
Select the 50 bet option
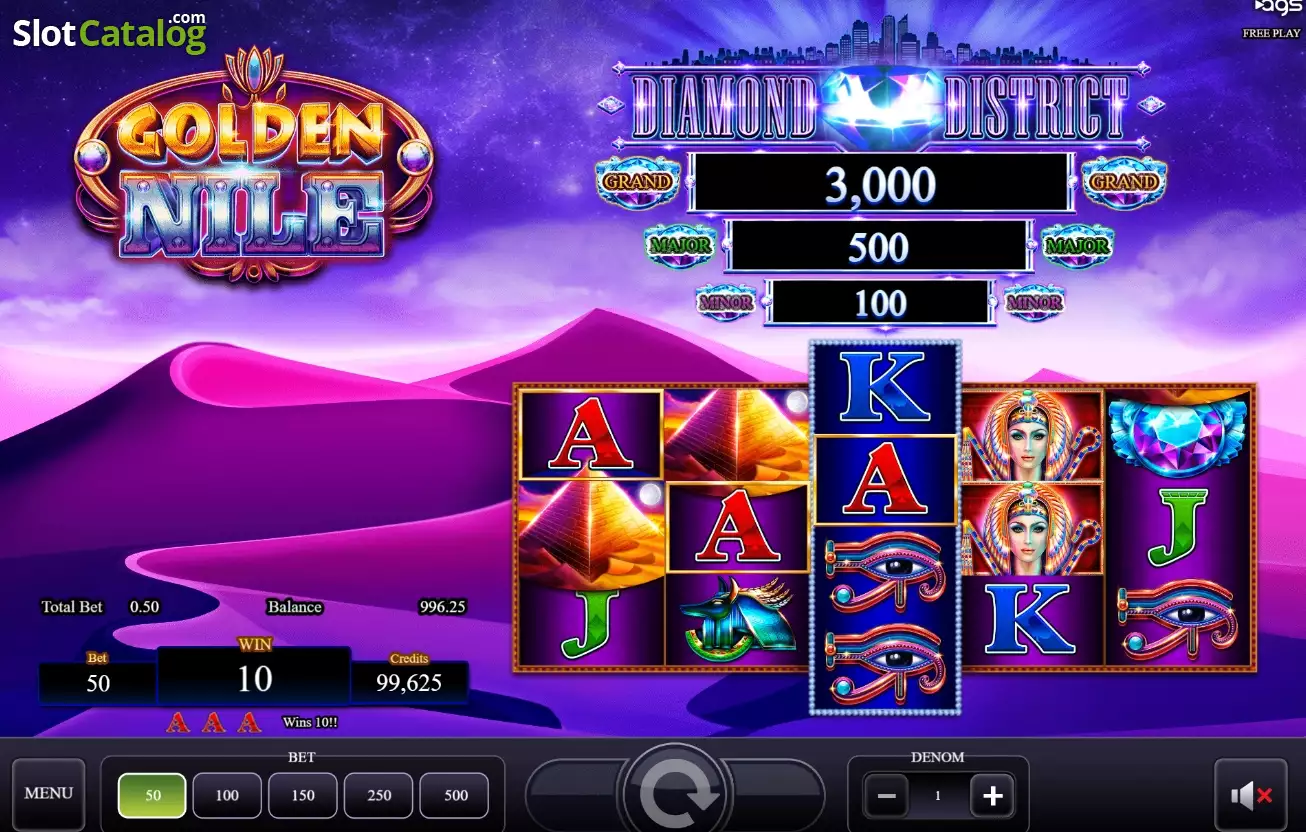[x=152, y=796]
